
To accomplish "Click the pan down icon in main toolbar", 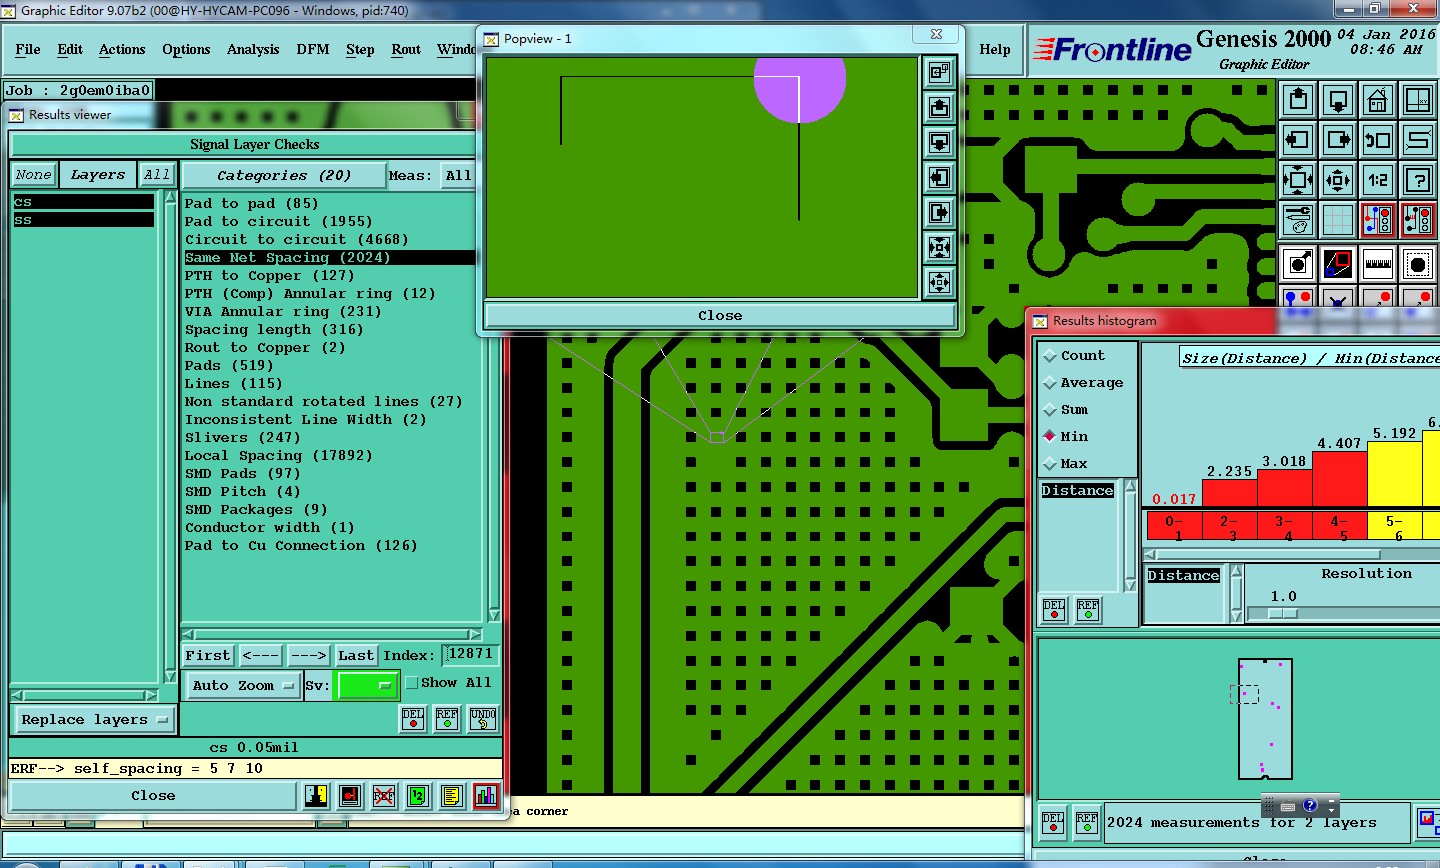I will pos(1338,101).
